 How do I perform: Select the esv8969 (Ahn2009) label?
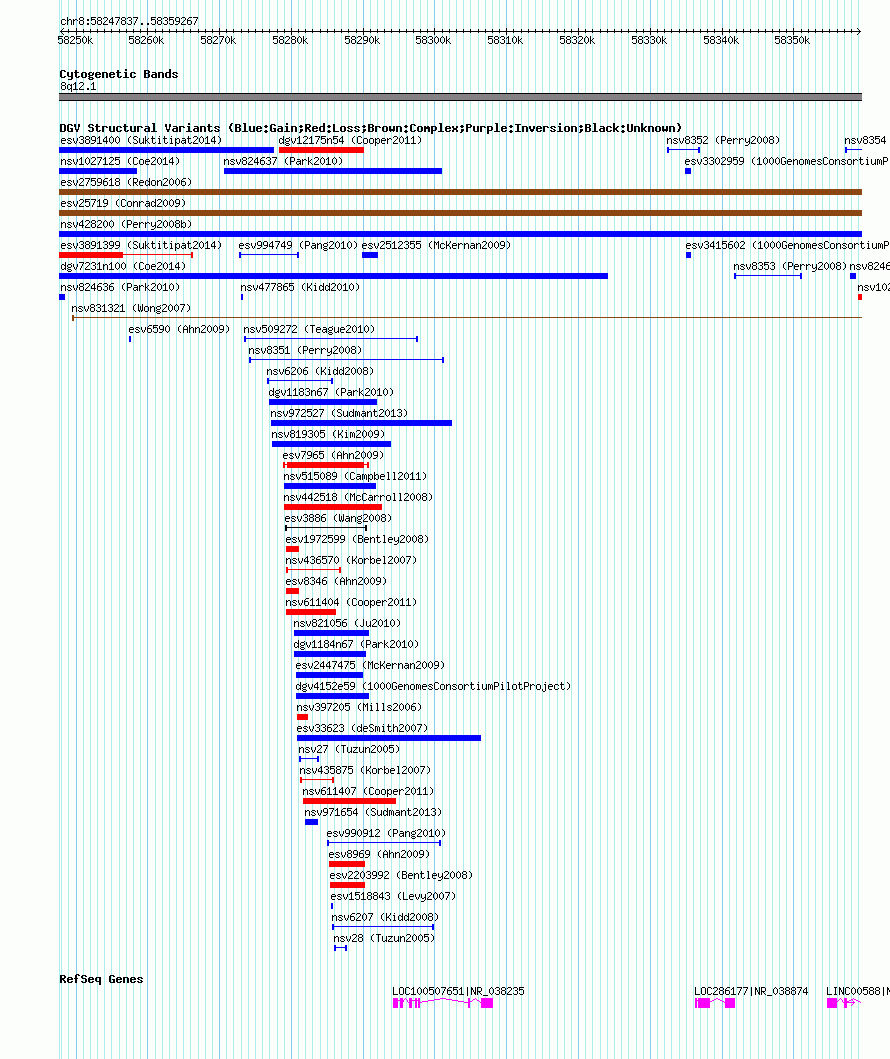379,854
